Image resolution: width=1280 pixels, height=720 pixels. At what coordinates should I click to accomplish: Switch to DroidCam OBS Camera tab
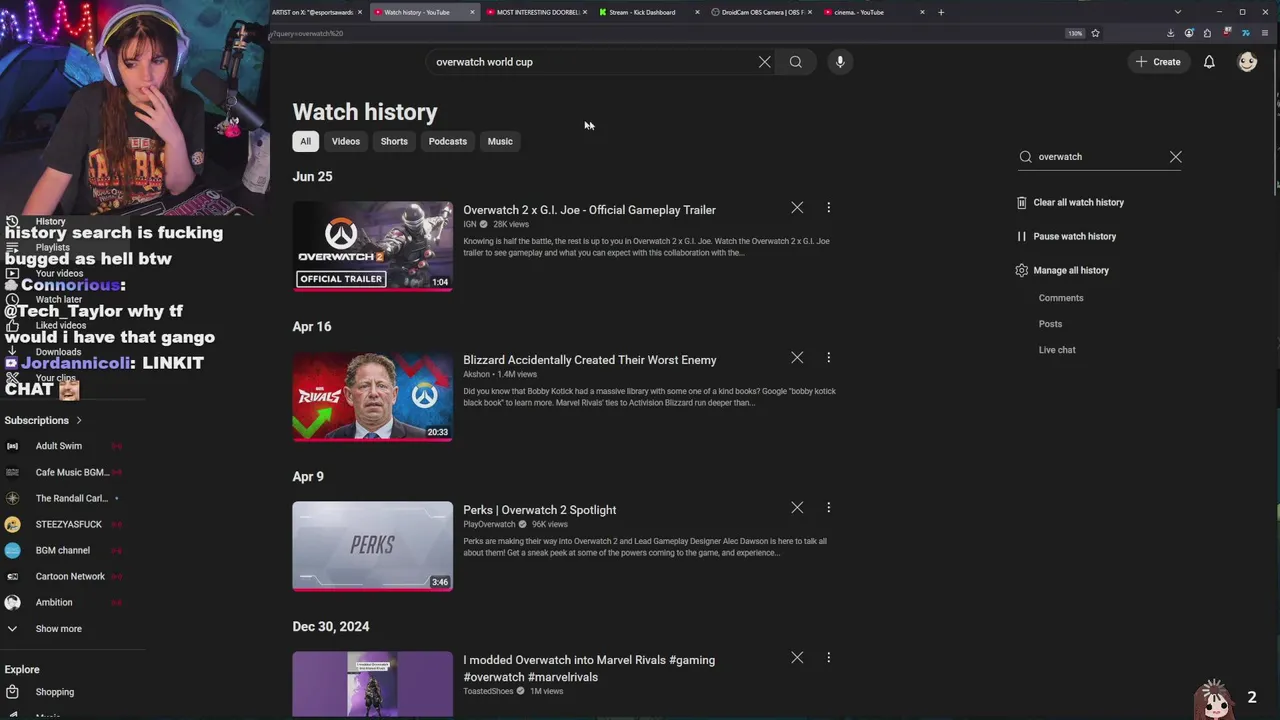coord(762,12)
